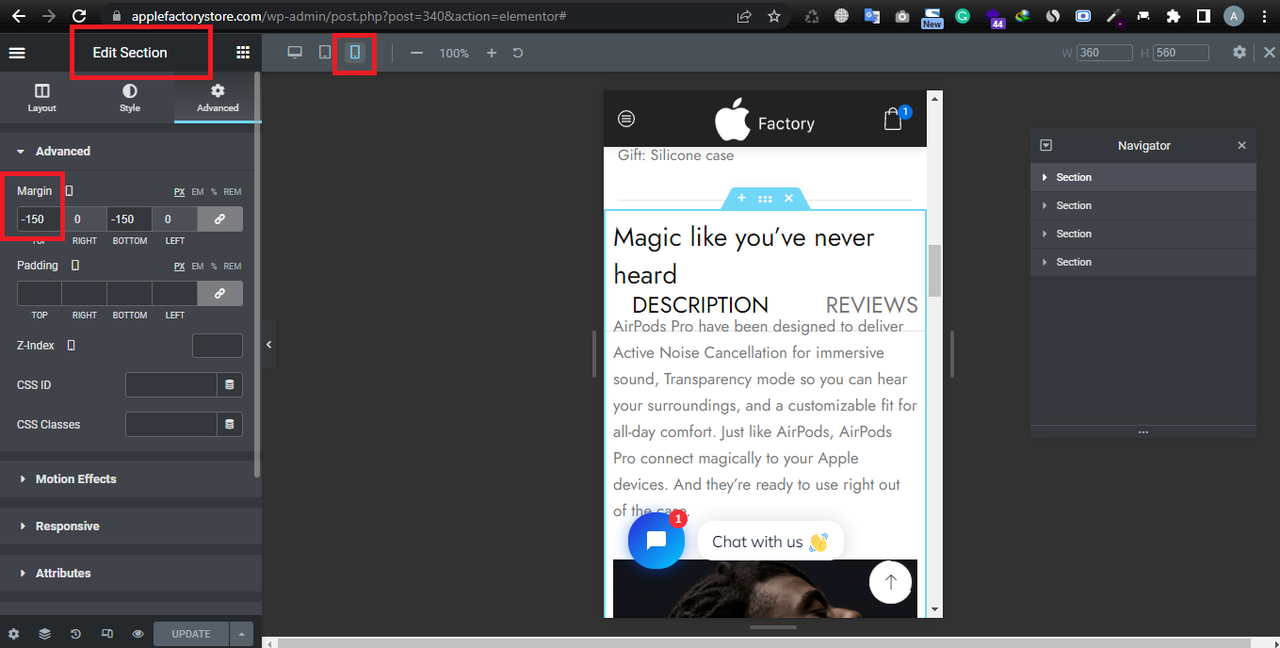Open History icon in footer
Viewport: 1280px width, 648px height.
click(76, 634)
